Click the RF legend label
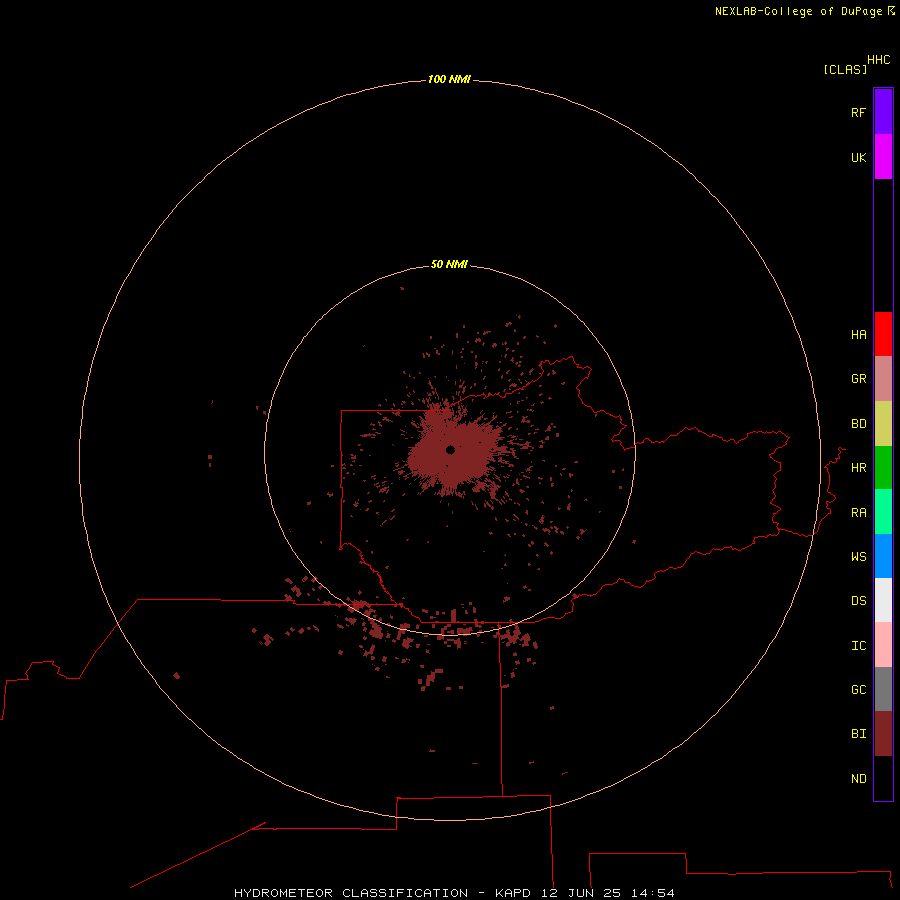Screen dimensions: 900x900 (859, 112)
